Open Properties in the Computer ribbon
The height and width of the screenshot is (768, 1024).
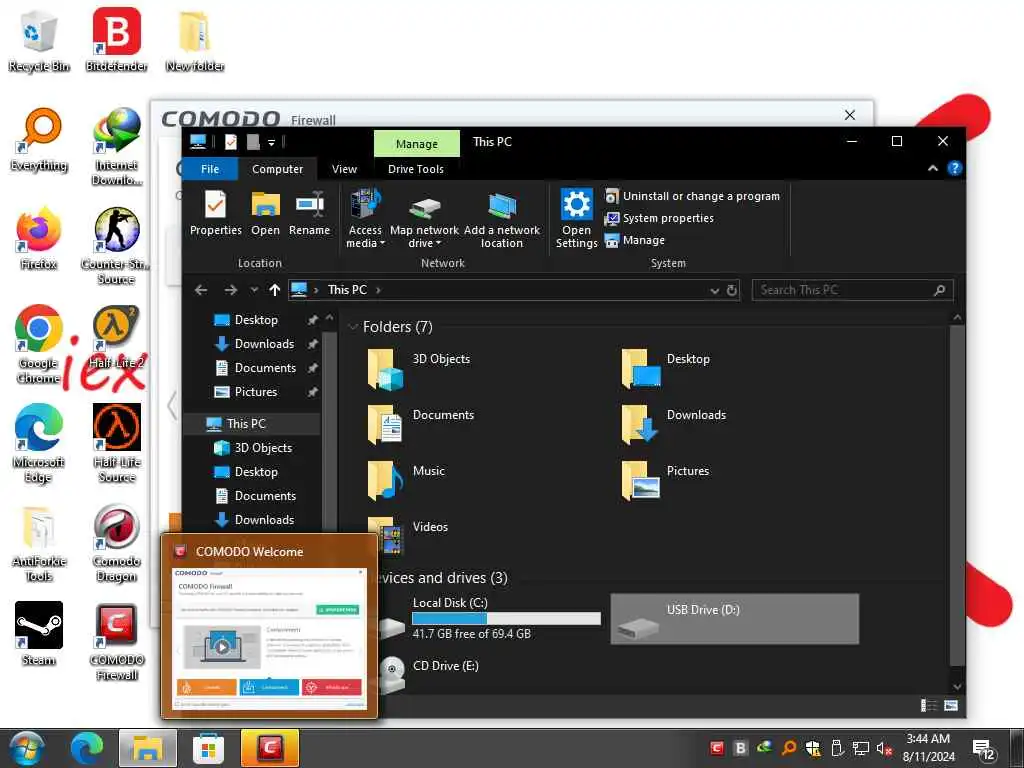pos(216,213)
